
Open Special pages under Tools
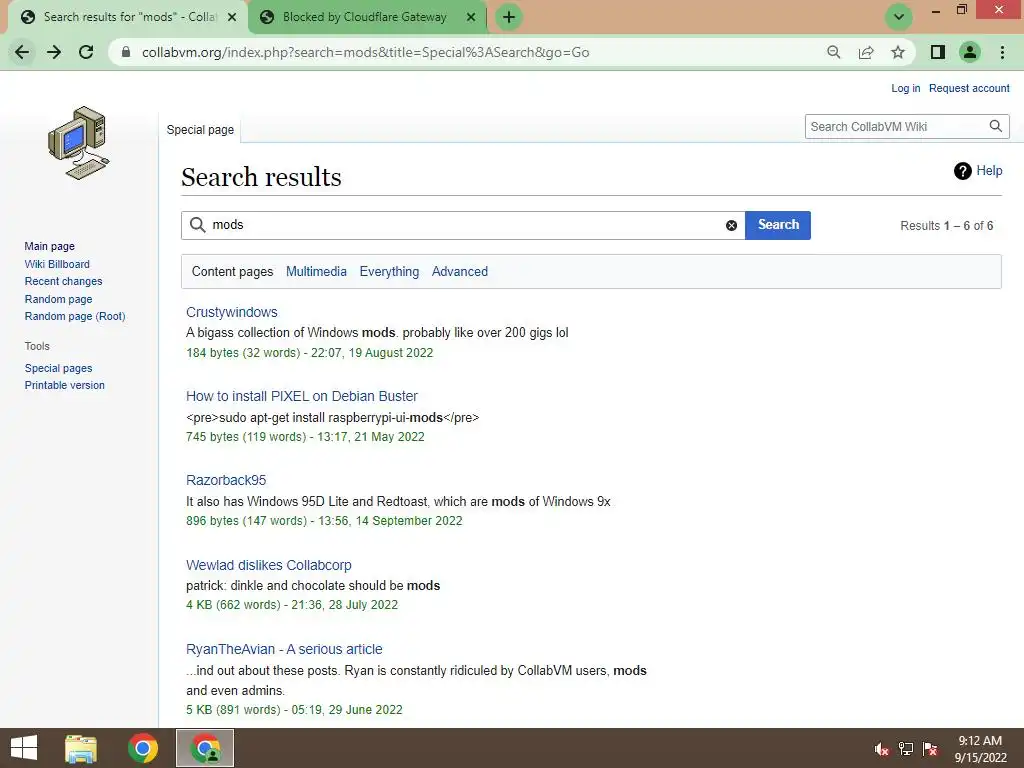click(59, 368)
